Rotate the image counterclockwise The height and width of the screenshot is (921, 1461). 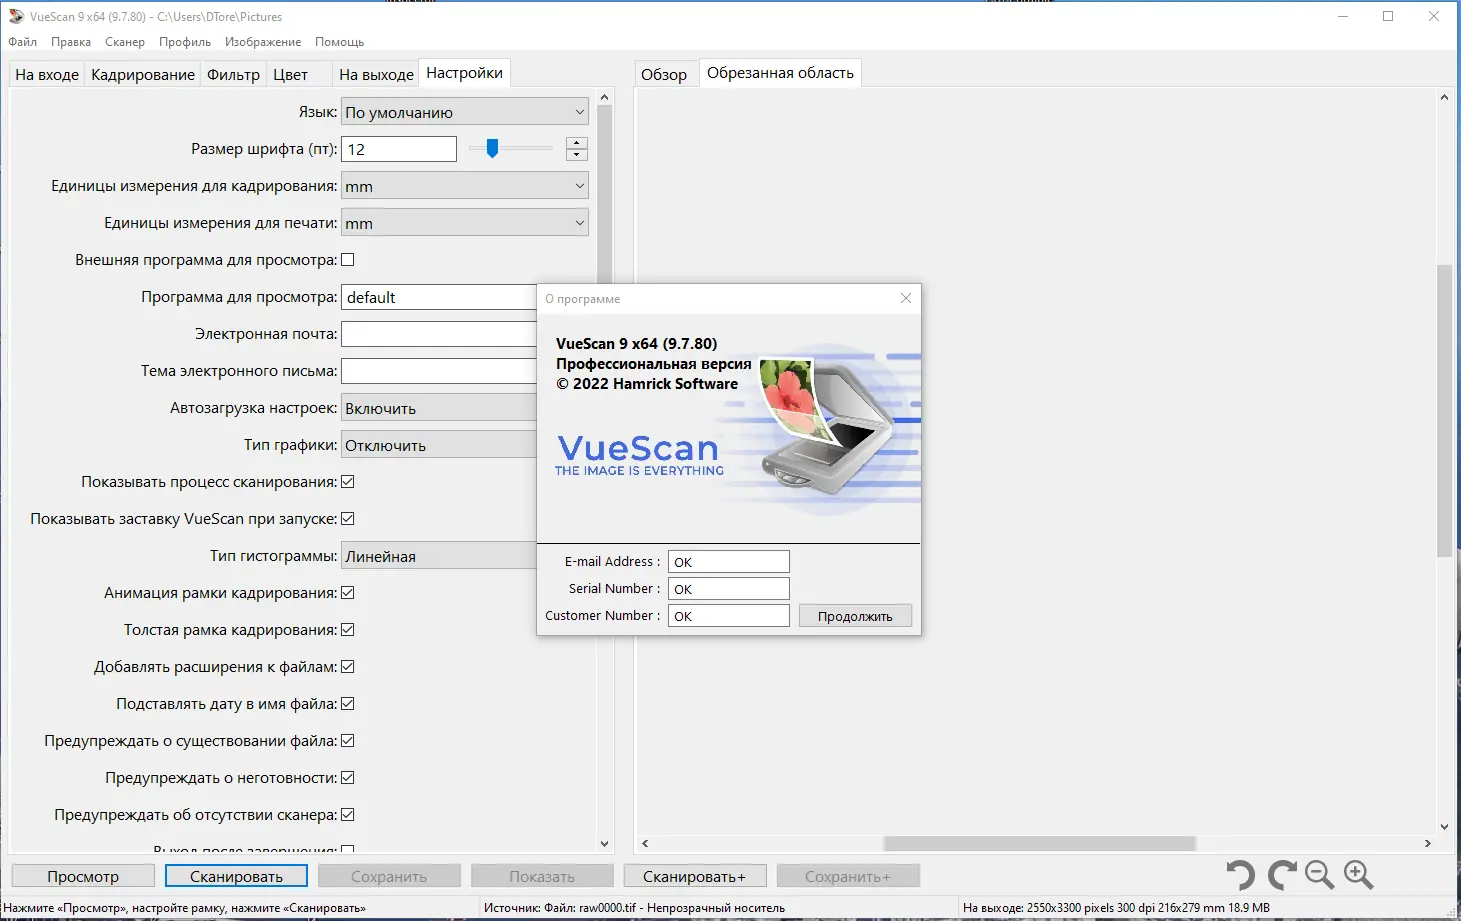click(x=1240, y=875)
